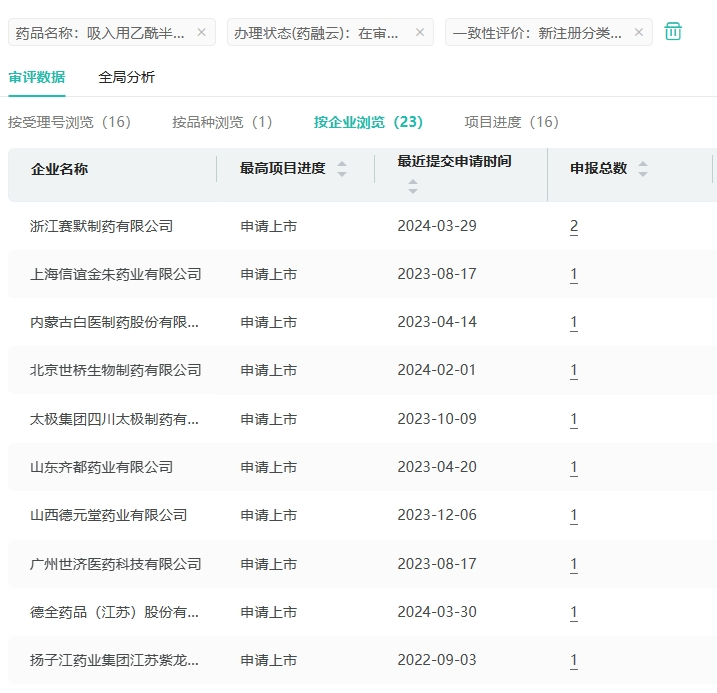Open 项目进度 (16) view
Viewport: 717px width, 693px height.
[511, 122]
